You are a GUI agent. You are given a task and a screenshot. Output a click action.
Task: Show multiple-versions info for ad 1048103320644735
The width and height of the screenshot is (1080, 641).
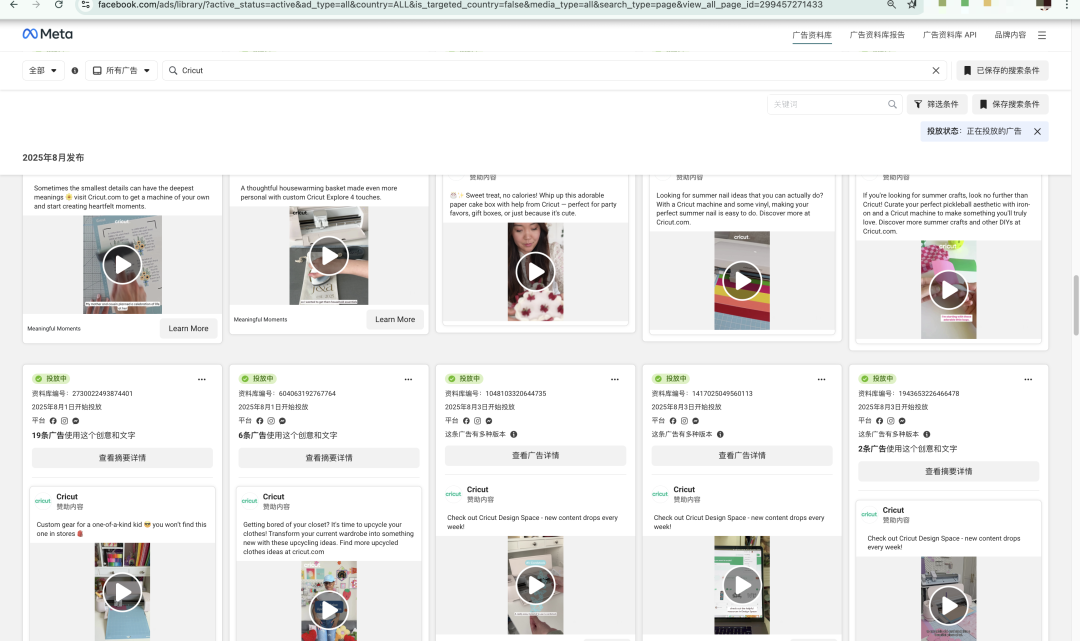click(x=514, y=434)
